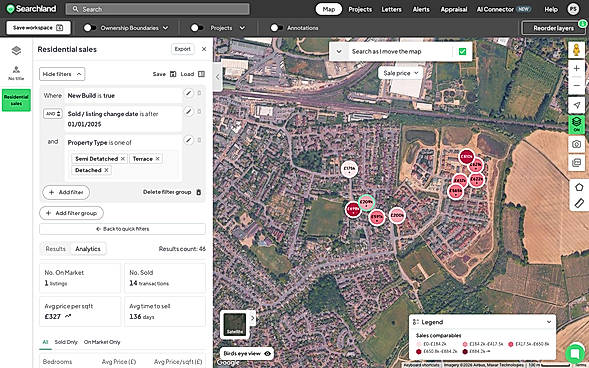Viewport: 589px width, 368px height.
Task: Delete the New Build filter row
Action: (x=199, y=93)
